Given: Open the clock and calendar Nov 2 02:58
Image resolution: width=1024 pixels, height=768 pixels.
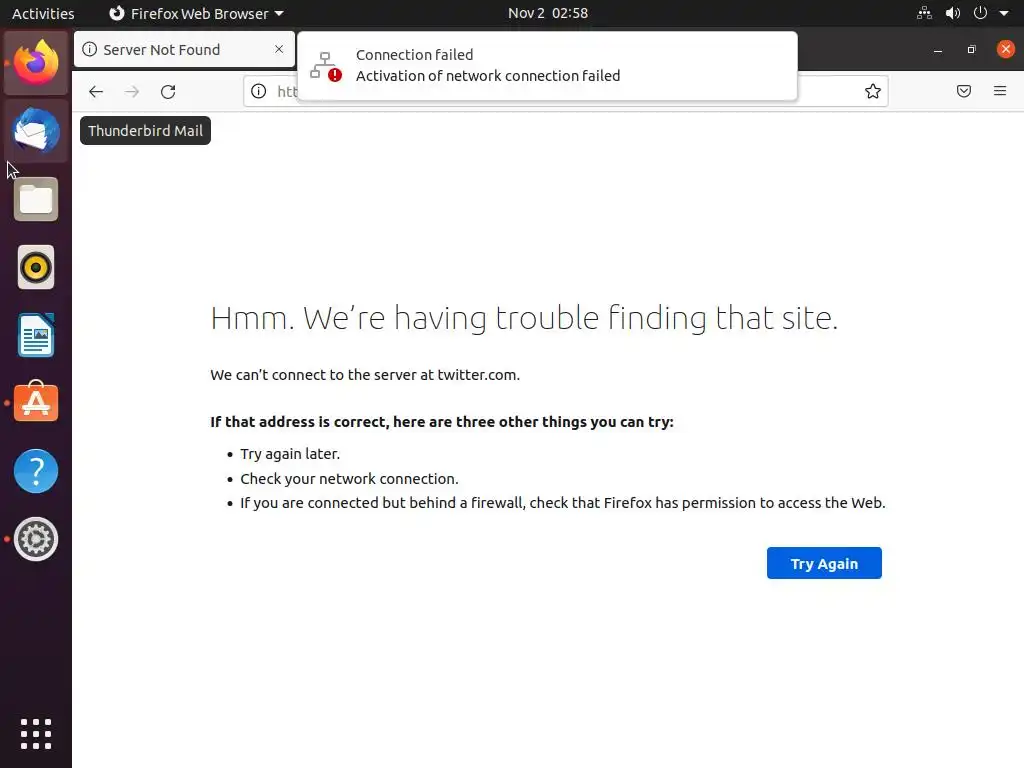Looking at the screenshot, I should coord(548,13).
